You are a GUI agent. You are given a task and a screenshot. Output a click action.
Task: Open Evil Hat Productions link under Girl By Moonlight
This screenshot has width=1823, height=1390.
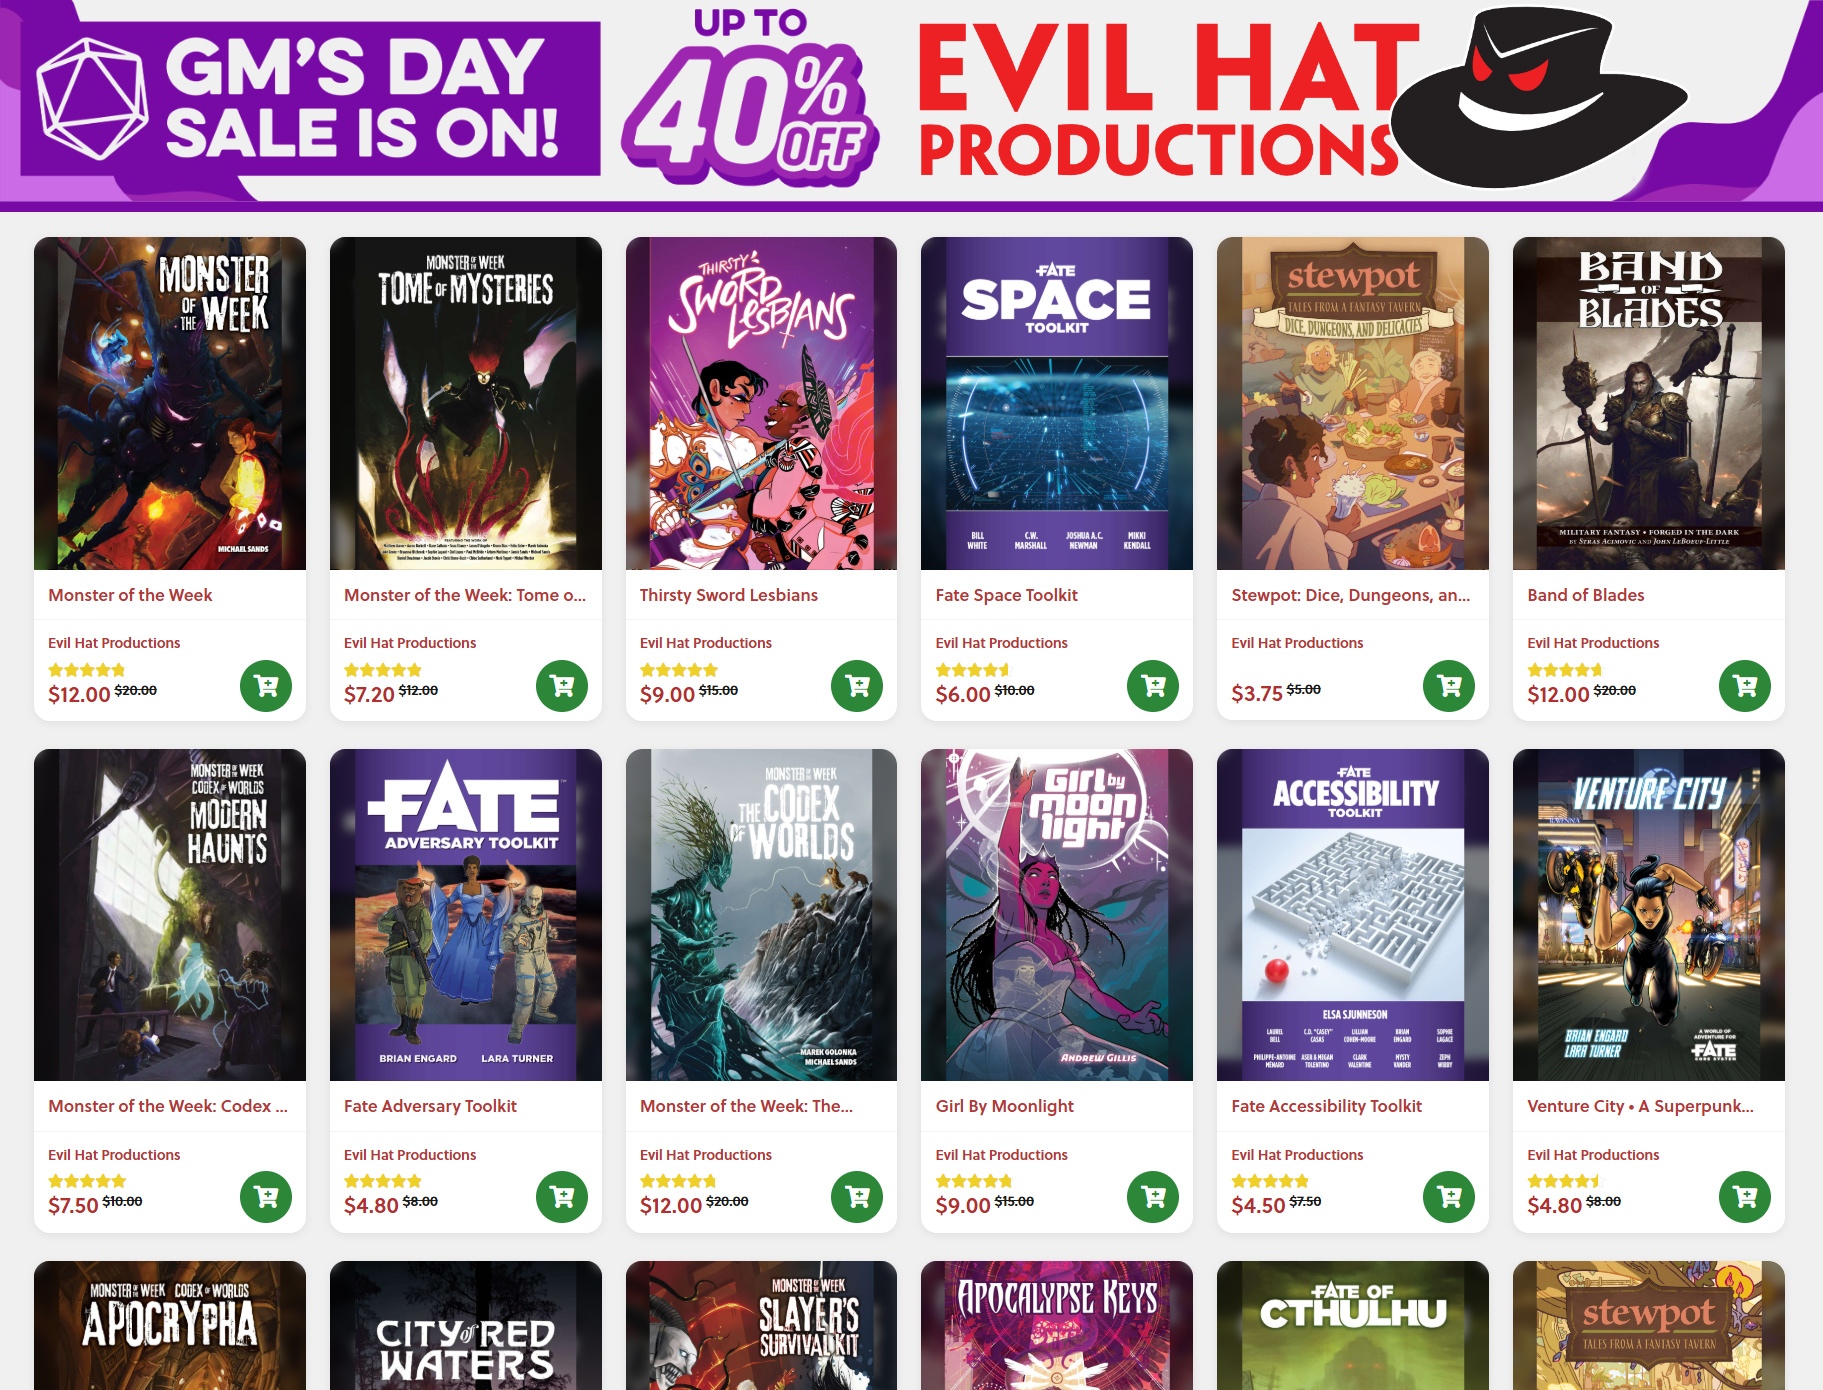point(1001,1155)
